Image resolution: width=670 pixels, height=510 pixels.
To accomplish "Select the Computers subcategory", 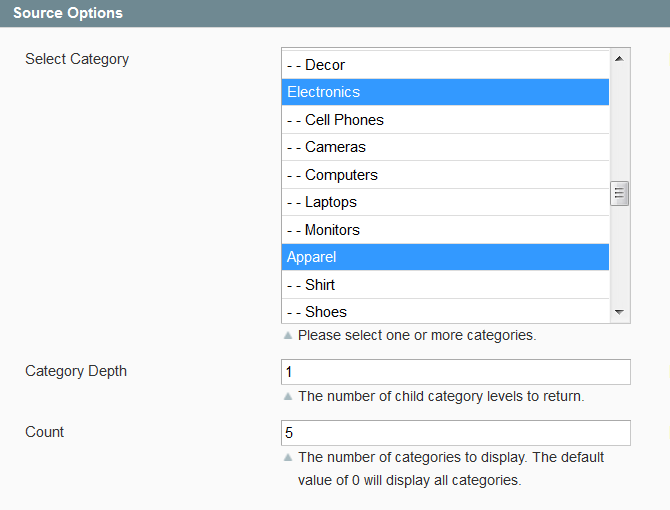I will [445, 175].
